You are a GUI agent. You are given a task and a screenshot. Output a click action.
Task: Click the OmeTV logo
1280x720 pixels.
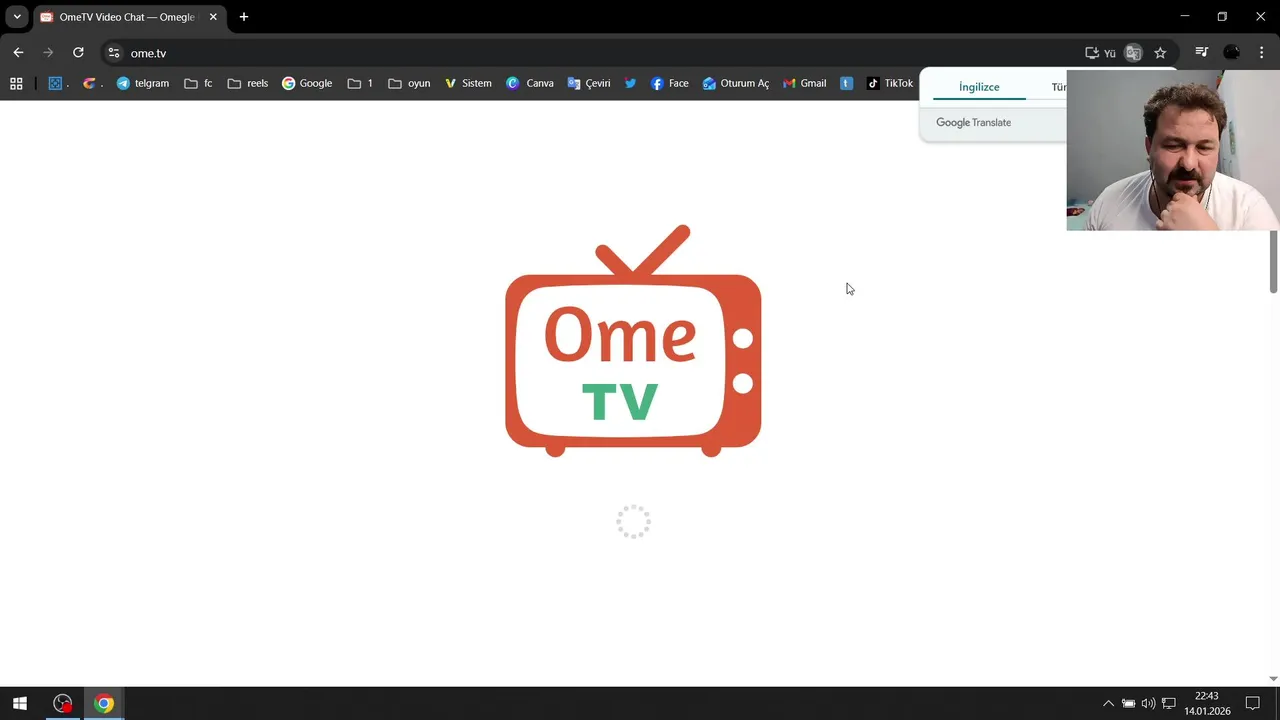[633, 341]
